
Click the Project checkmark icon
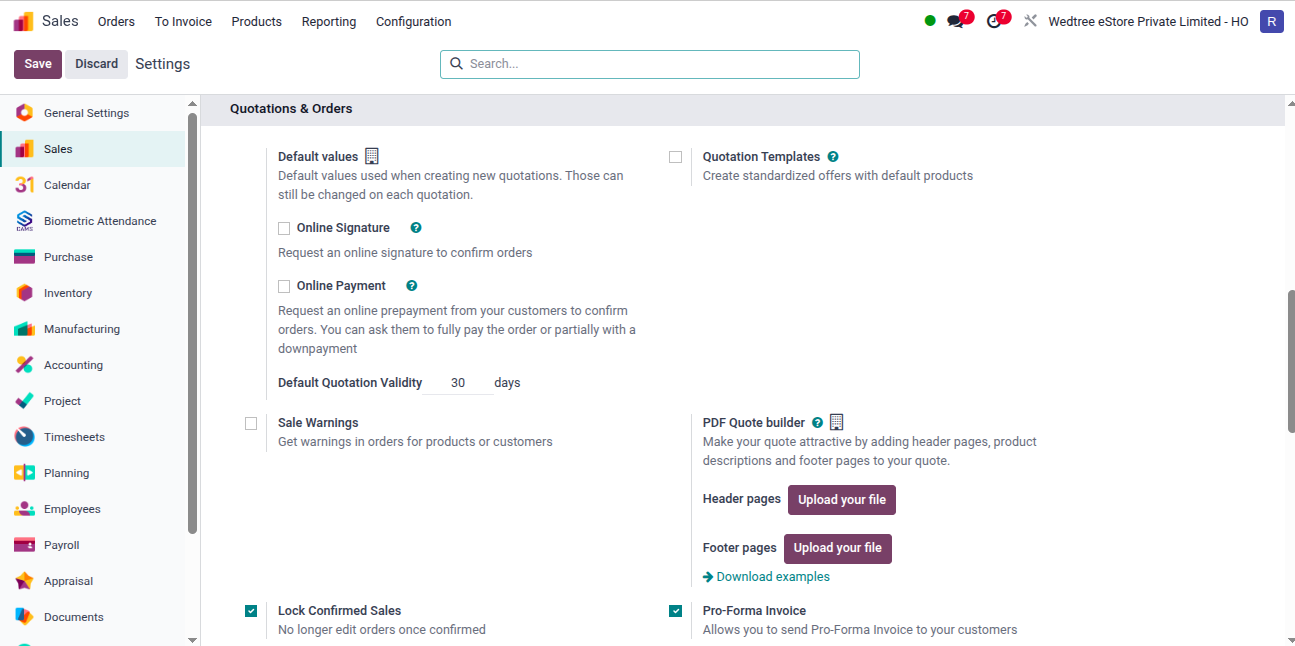[x=25, y=401]
